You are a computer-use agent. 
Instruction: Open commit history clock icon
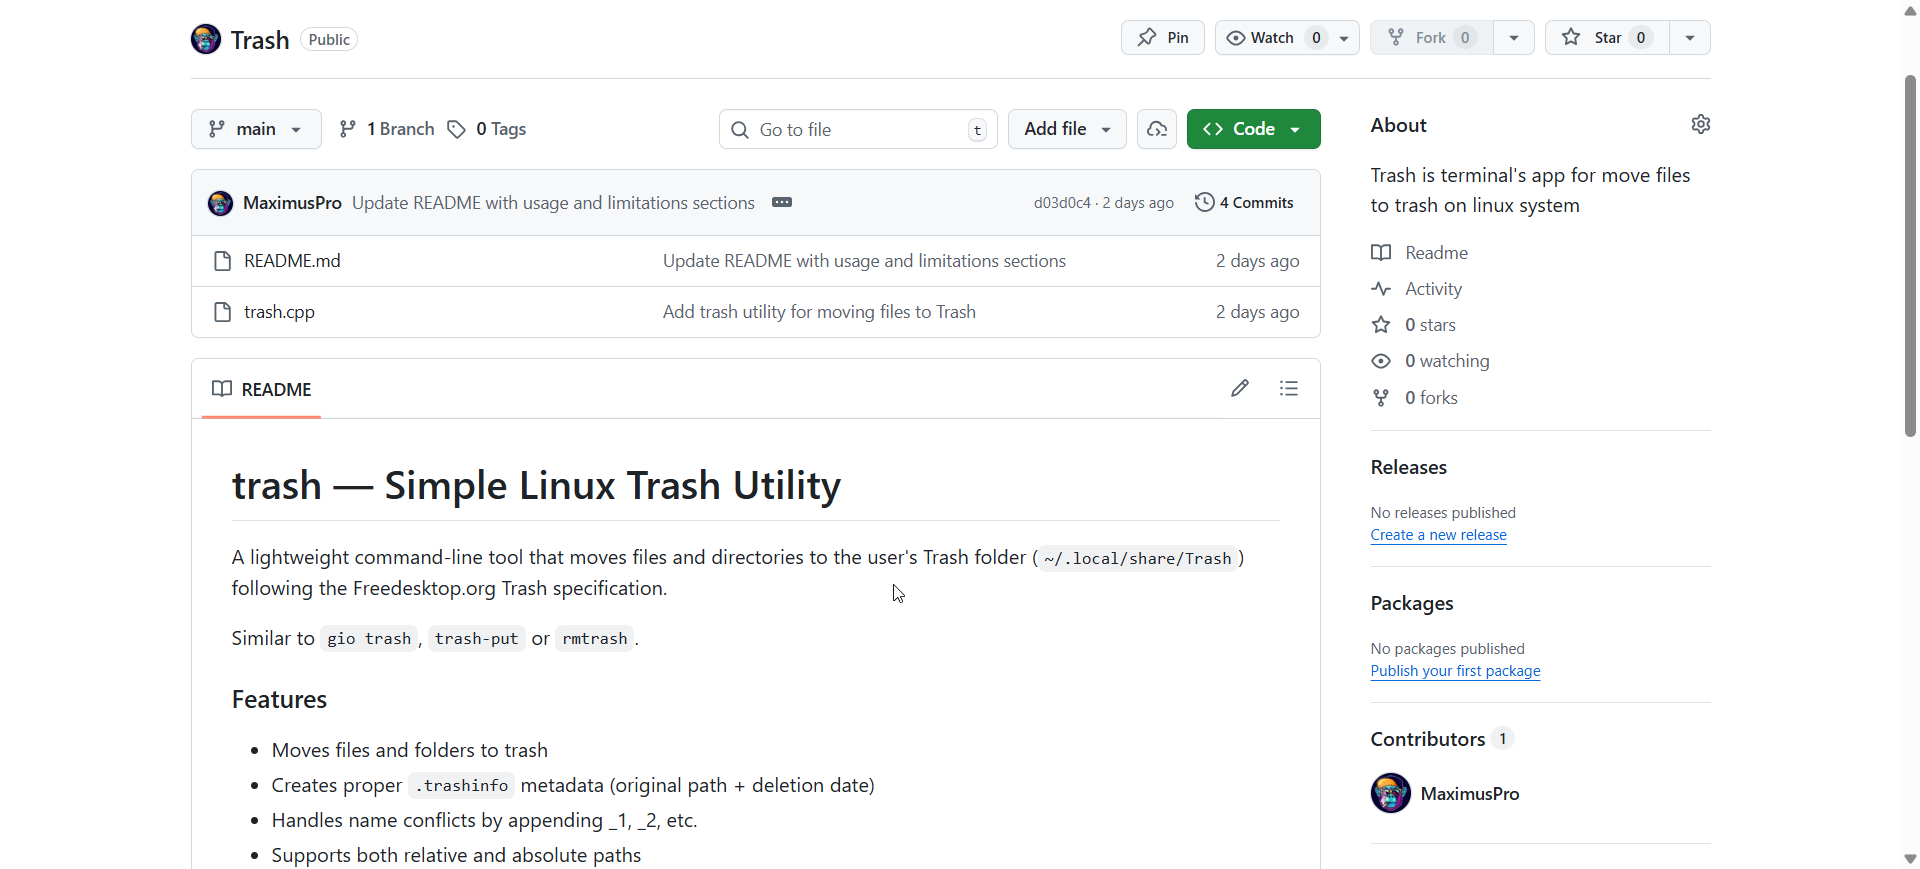[1205, 202]
